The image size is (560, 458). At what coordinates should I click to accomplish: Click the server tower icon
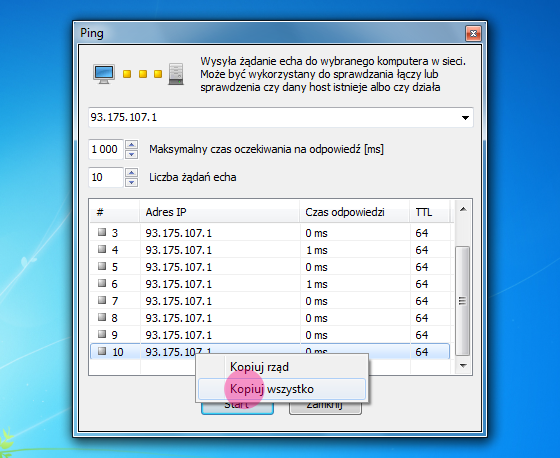pos(176,74)
